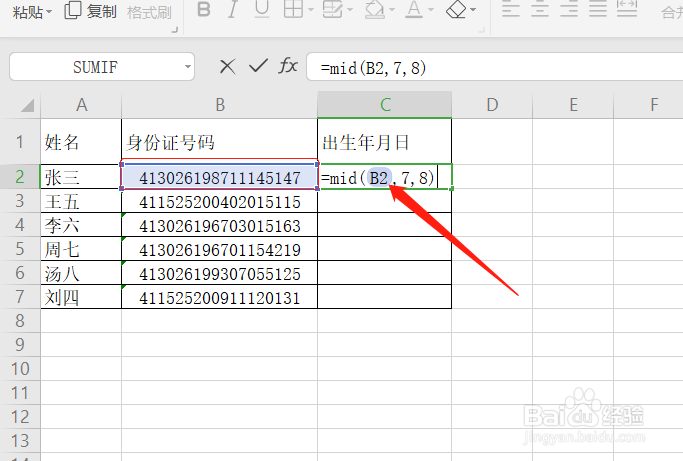Click the cell style brush icon
This screenshot has width=683, height=461.
[x=332, y=9]
